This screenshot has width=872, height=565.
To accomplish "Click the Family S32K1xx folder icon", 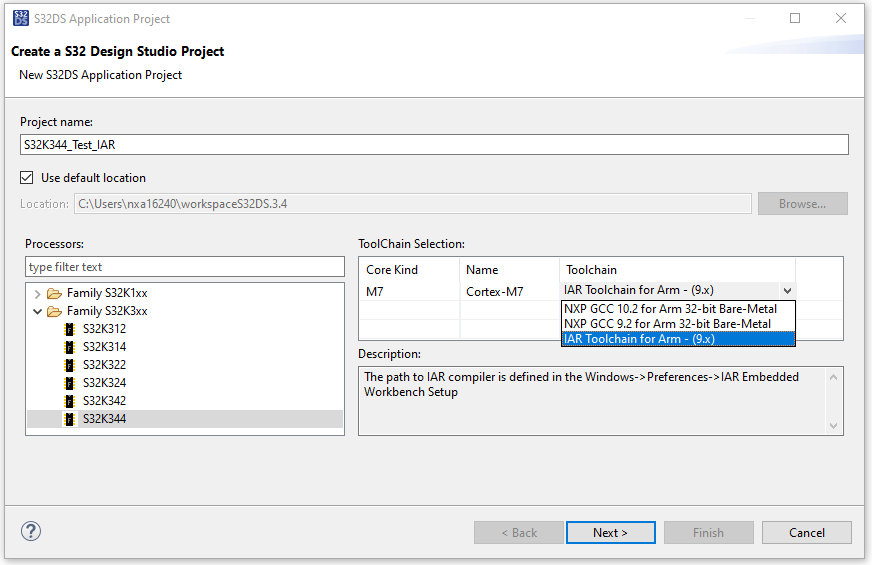I will click(54, 293).
